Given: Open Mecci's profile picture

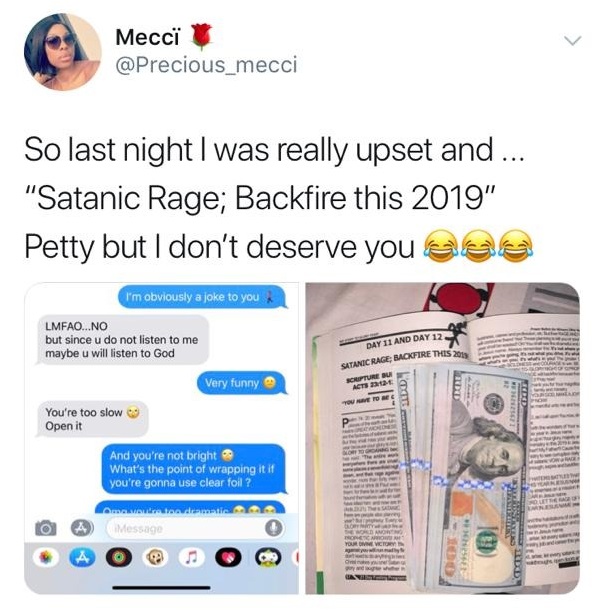Looking at the screenshot, I should pyautogui.click(x=63, y=52).
